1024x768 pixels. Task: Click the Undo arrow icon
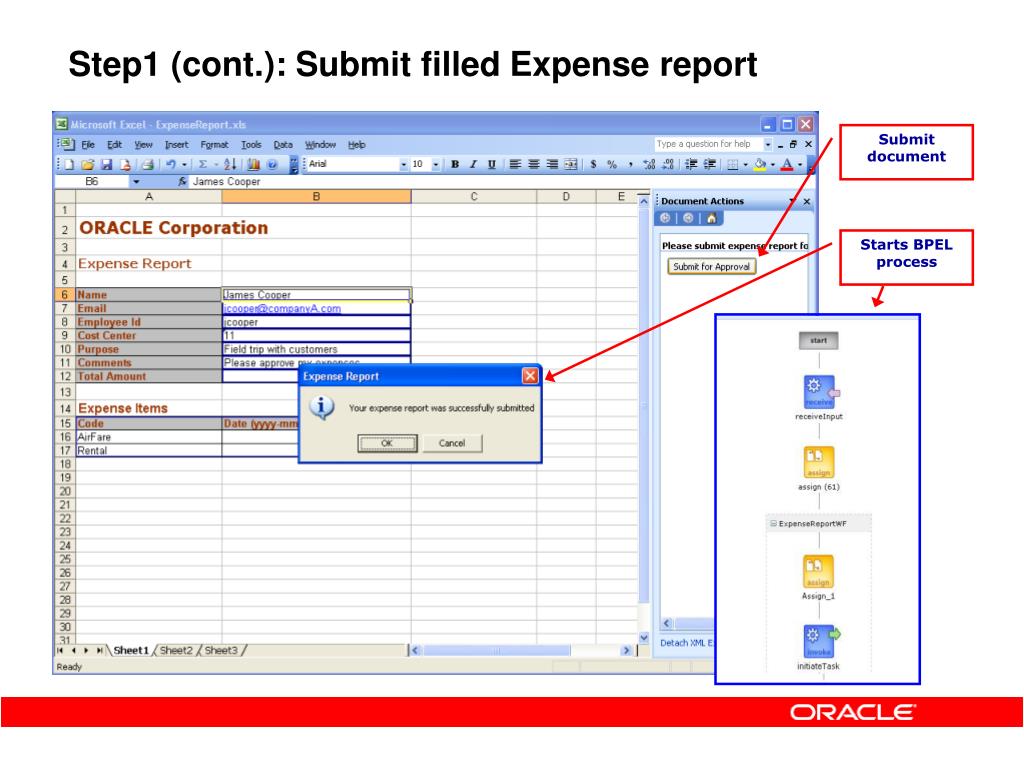(x=171, y=165)
